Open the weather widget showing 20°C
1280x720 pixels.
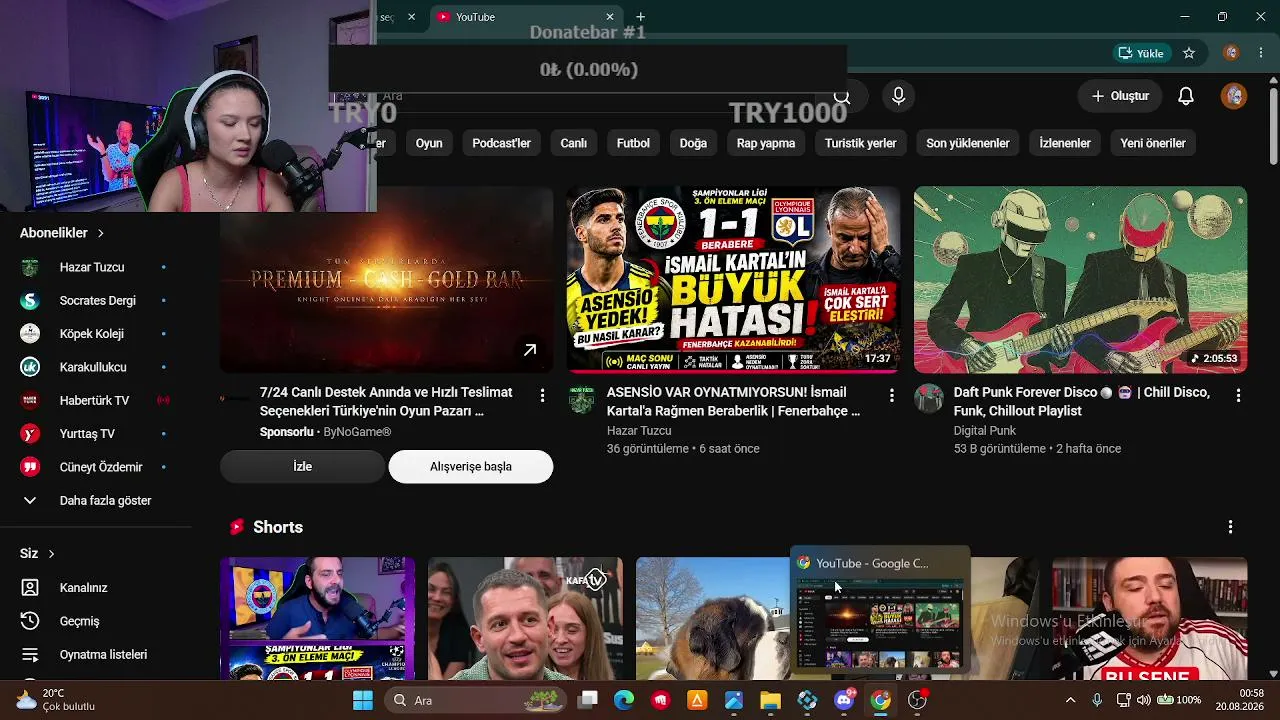click(56, 700)
